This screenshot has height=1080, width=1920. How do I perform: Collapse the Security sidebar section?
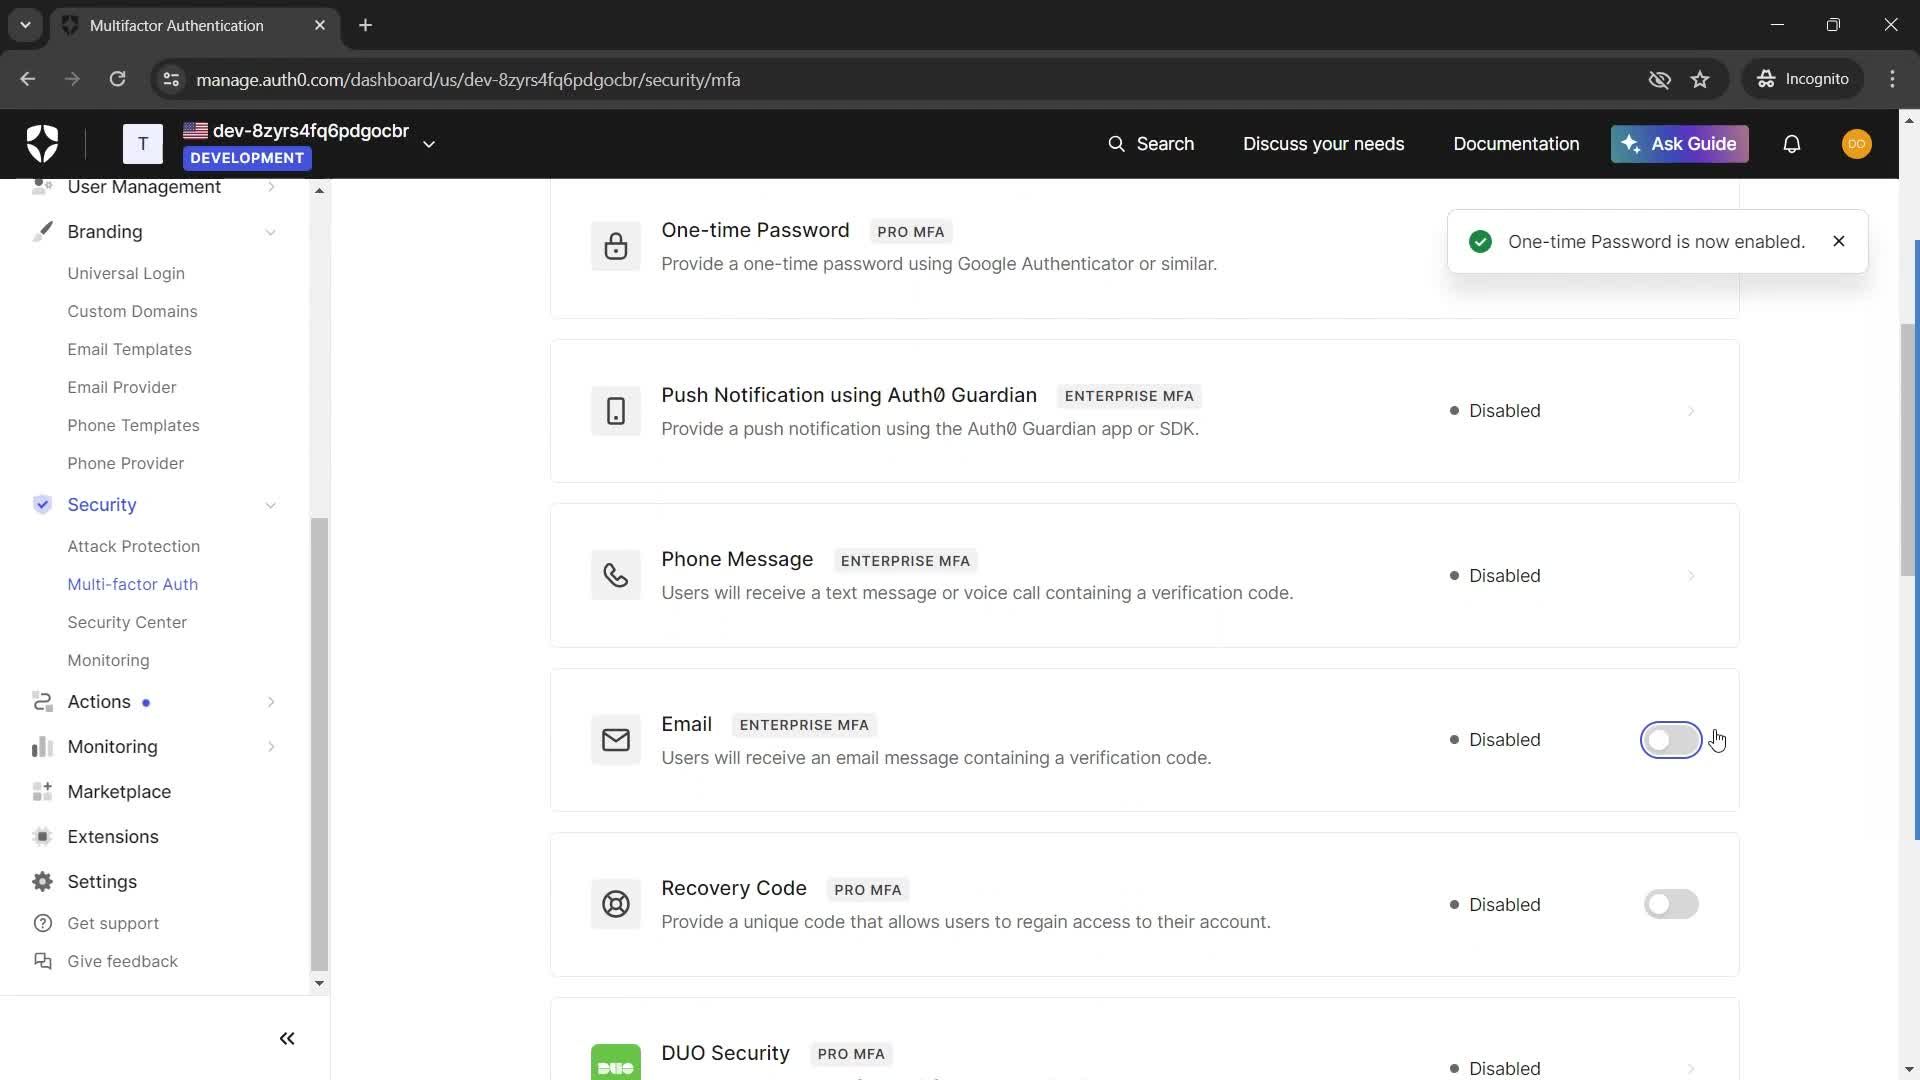270,505
